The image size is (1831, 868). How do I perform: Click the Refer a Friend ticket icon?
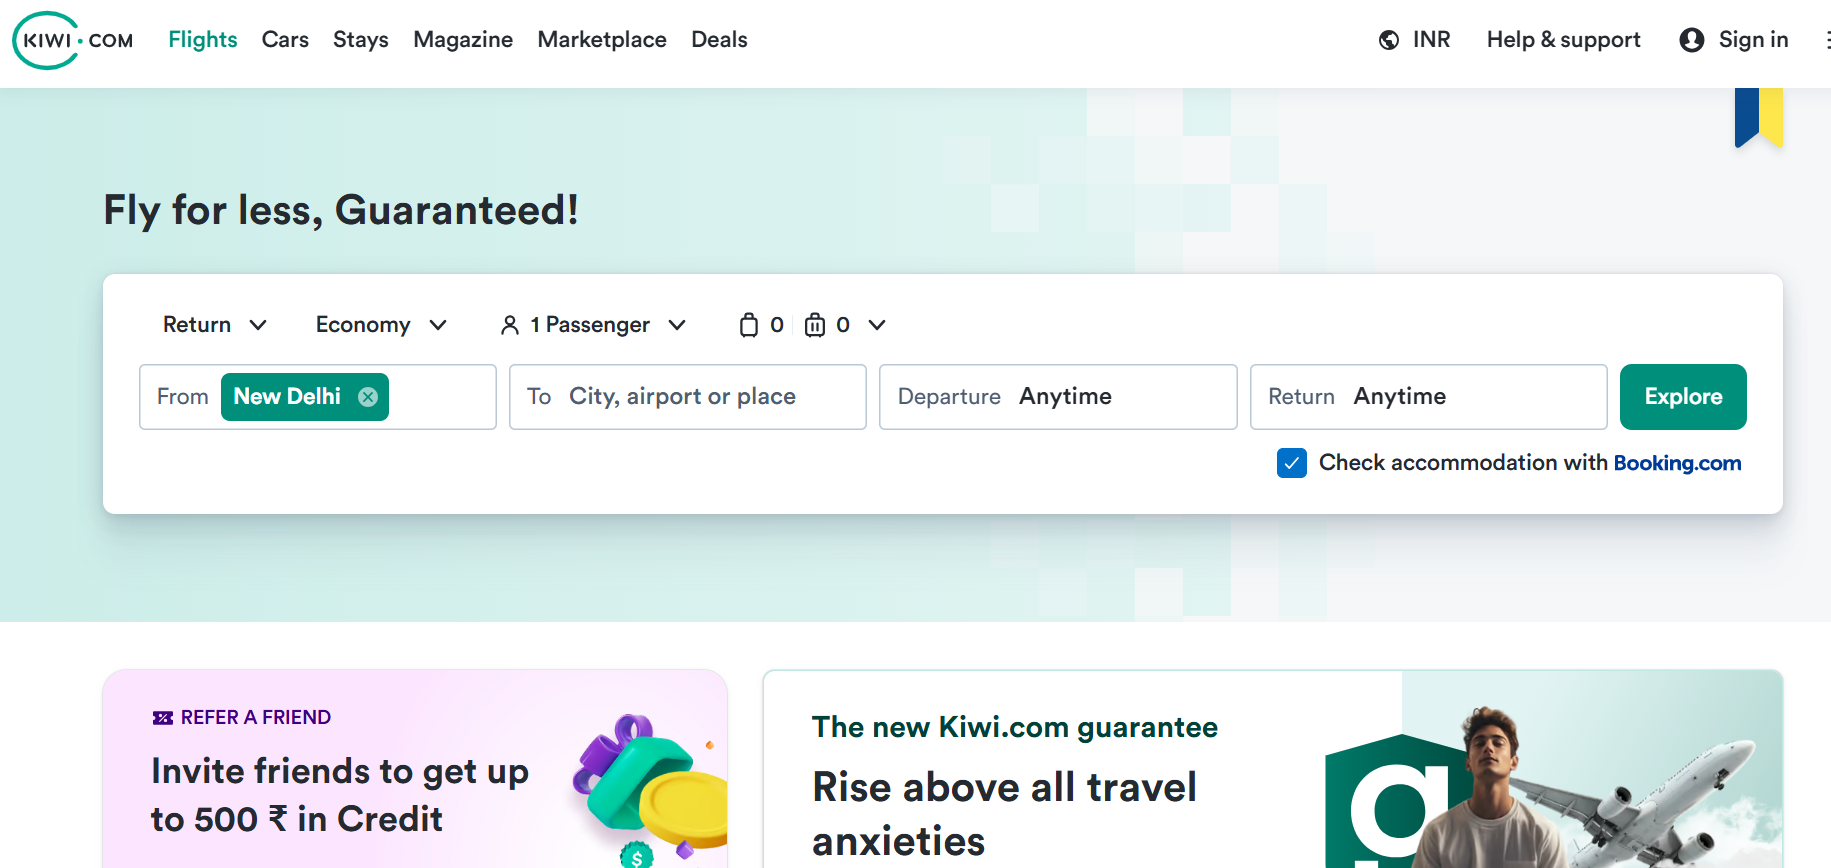pyautogui.click(x=163, y=718)
